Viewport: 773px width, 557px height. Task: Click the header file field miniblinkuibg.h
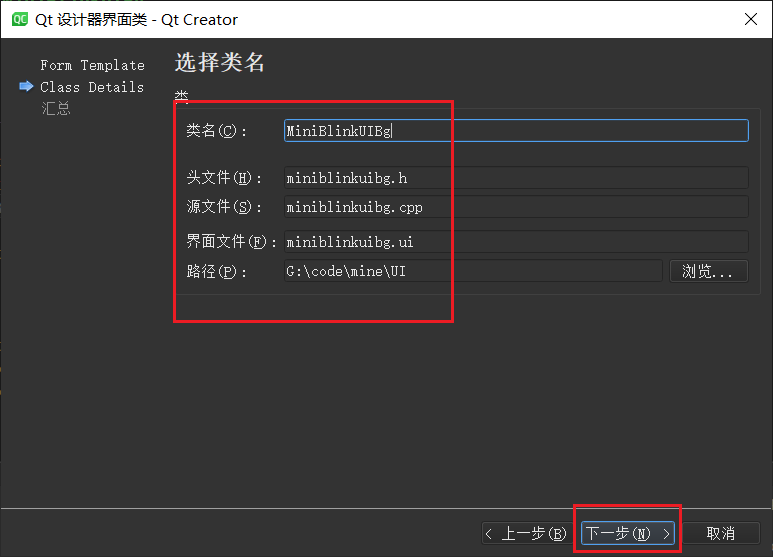point(516,177)
